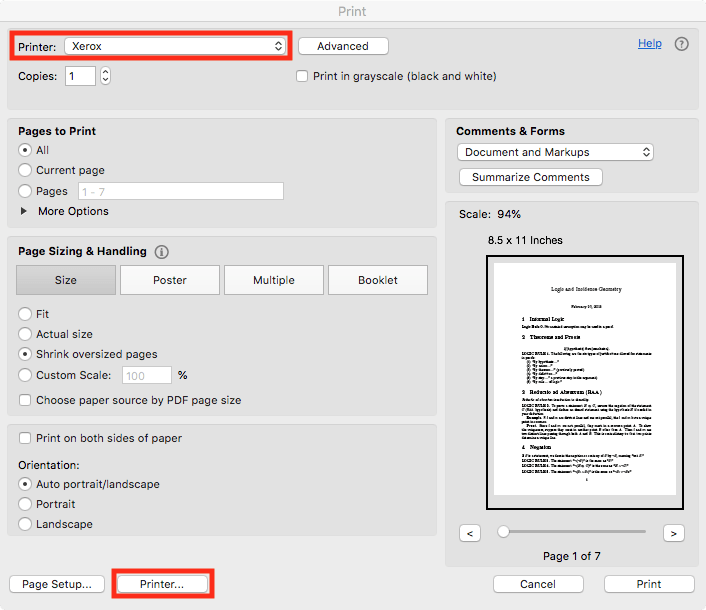Image resolution: width=706 pixels, height=610 pixels.
Task: Click into the Copies number field
Action: coord(80,76)
